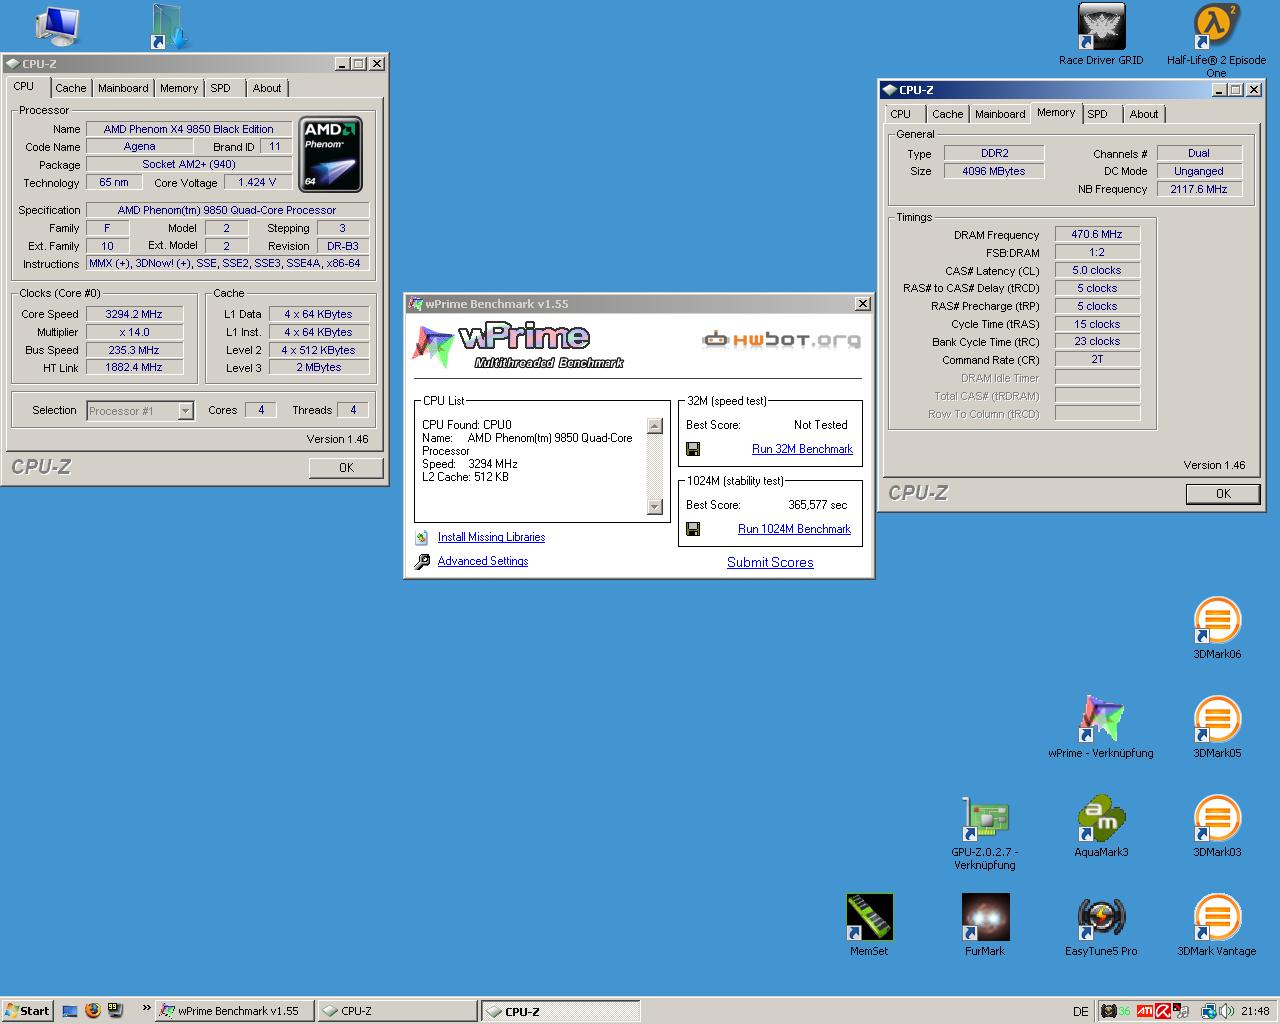Run the 32M Benchmark link
Screen dimensions: 1280x1024
tap(802, 450)
